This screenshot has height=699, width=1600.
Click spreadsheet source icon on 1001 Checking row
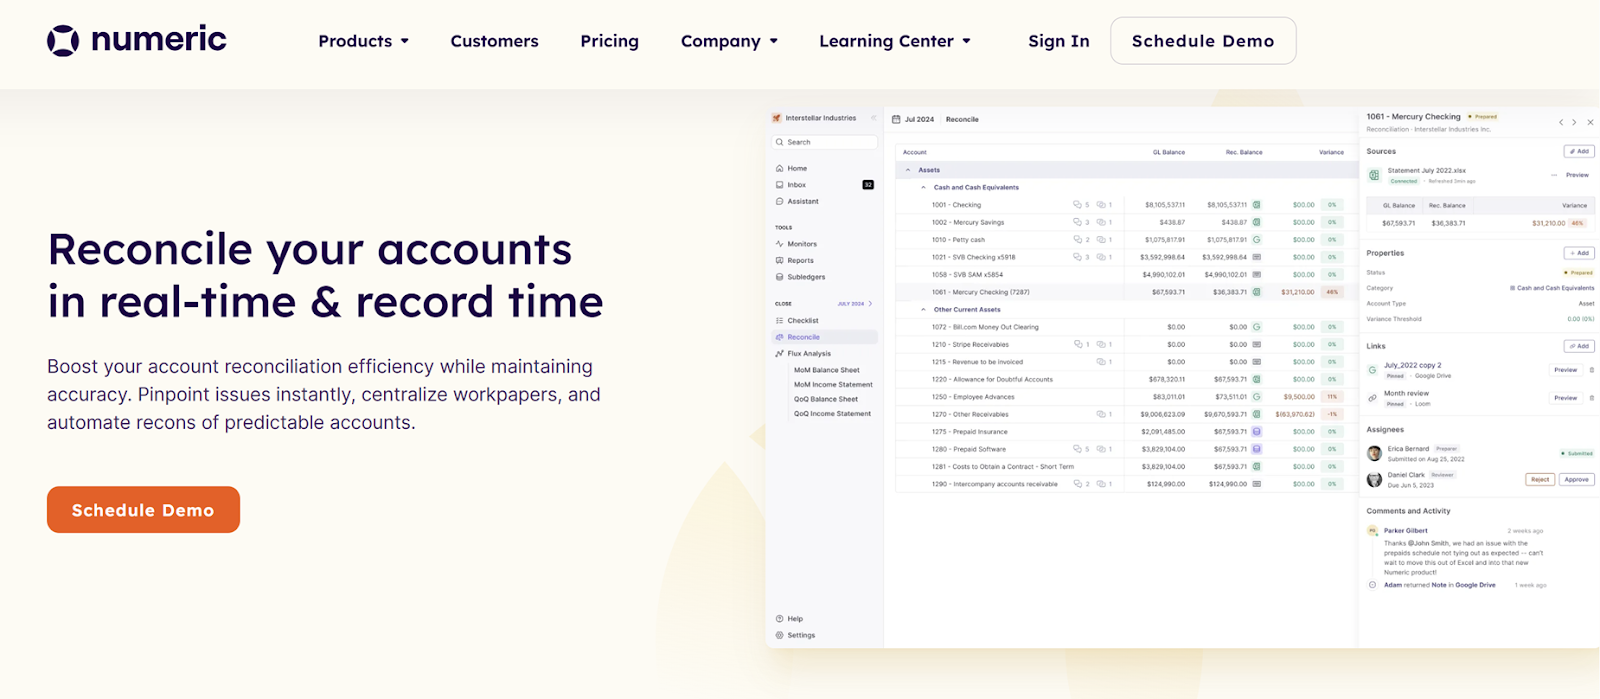(1257, 205)
